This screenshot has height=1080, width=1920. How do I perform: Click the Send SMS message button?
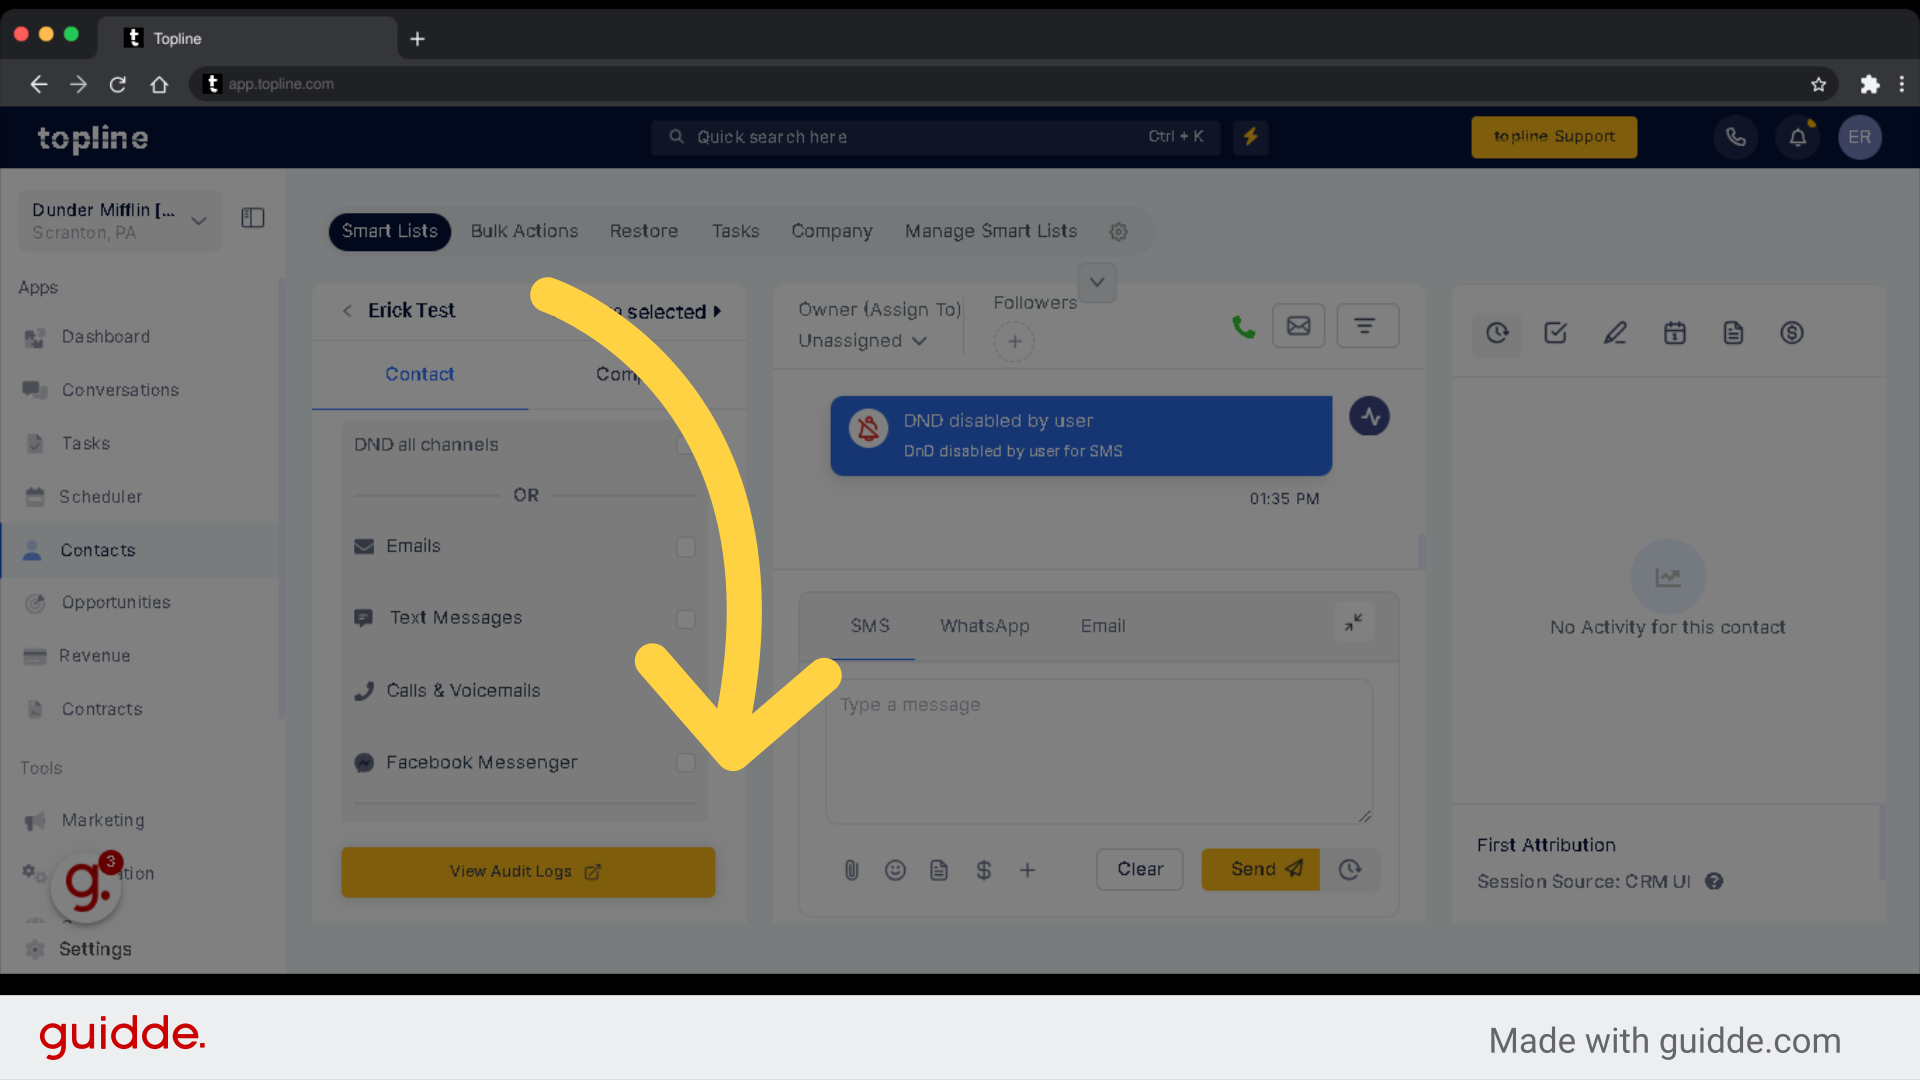[x=1259, y=869]
